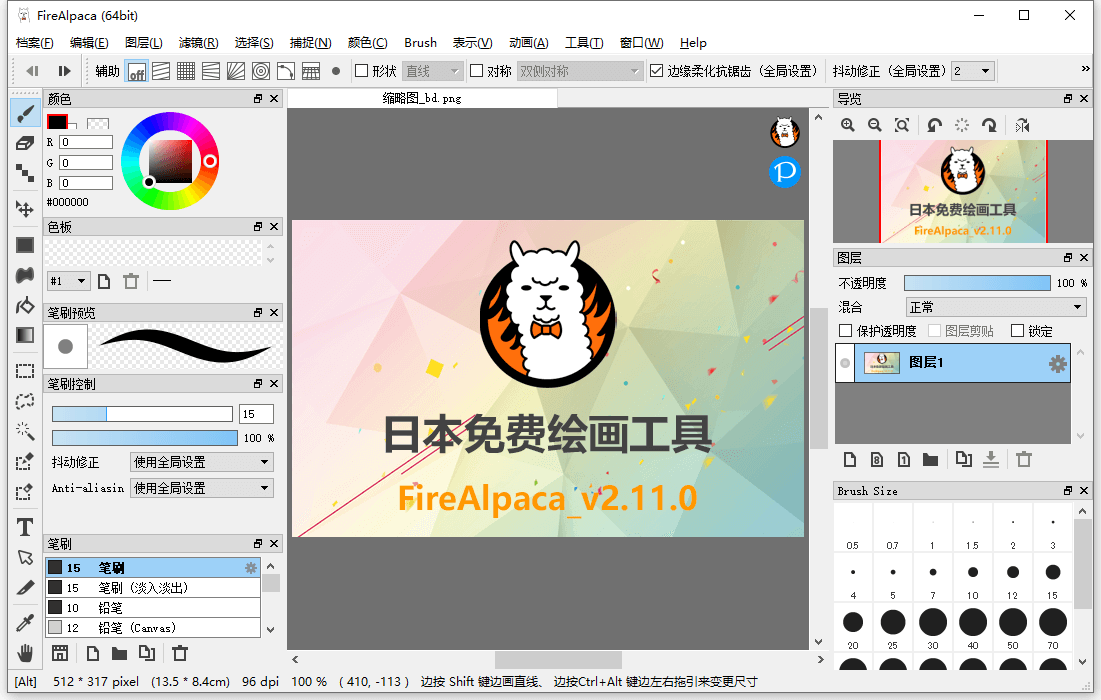
Task: Enable the 对称 symmetry checkbox
Action: (x=476, y=71)
